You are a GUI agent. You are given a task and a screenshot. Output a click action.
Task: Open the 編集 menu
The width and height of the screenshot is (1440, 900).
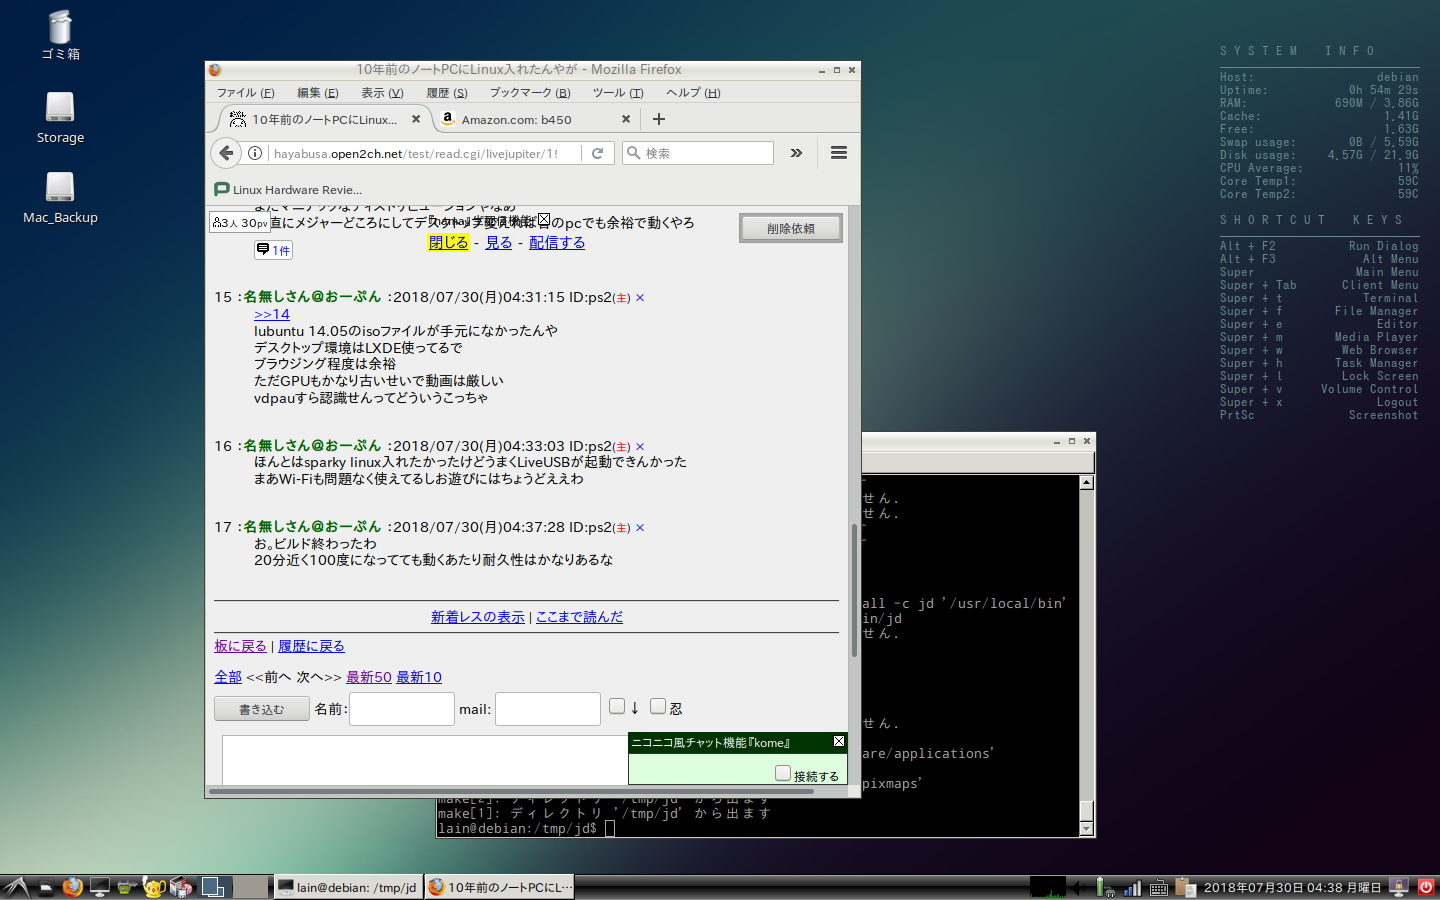pyautogui.click(x=318, y=93)
